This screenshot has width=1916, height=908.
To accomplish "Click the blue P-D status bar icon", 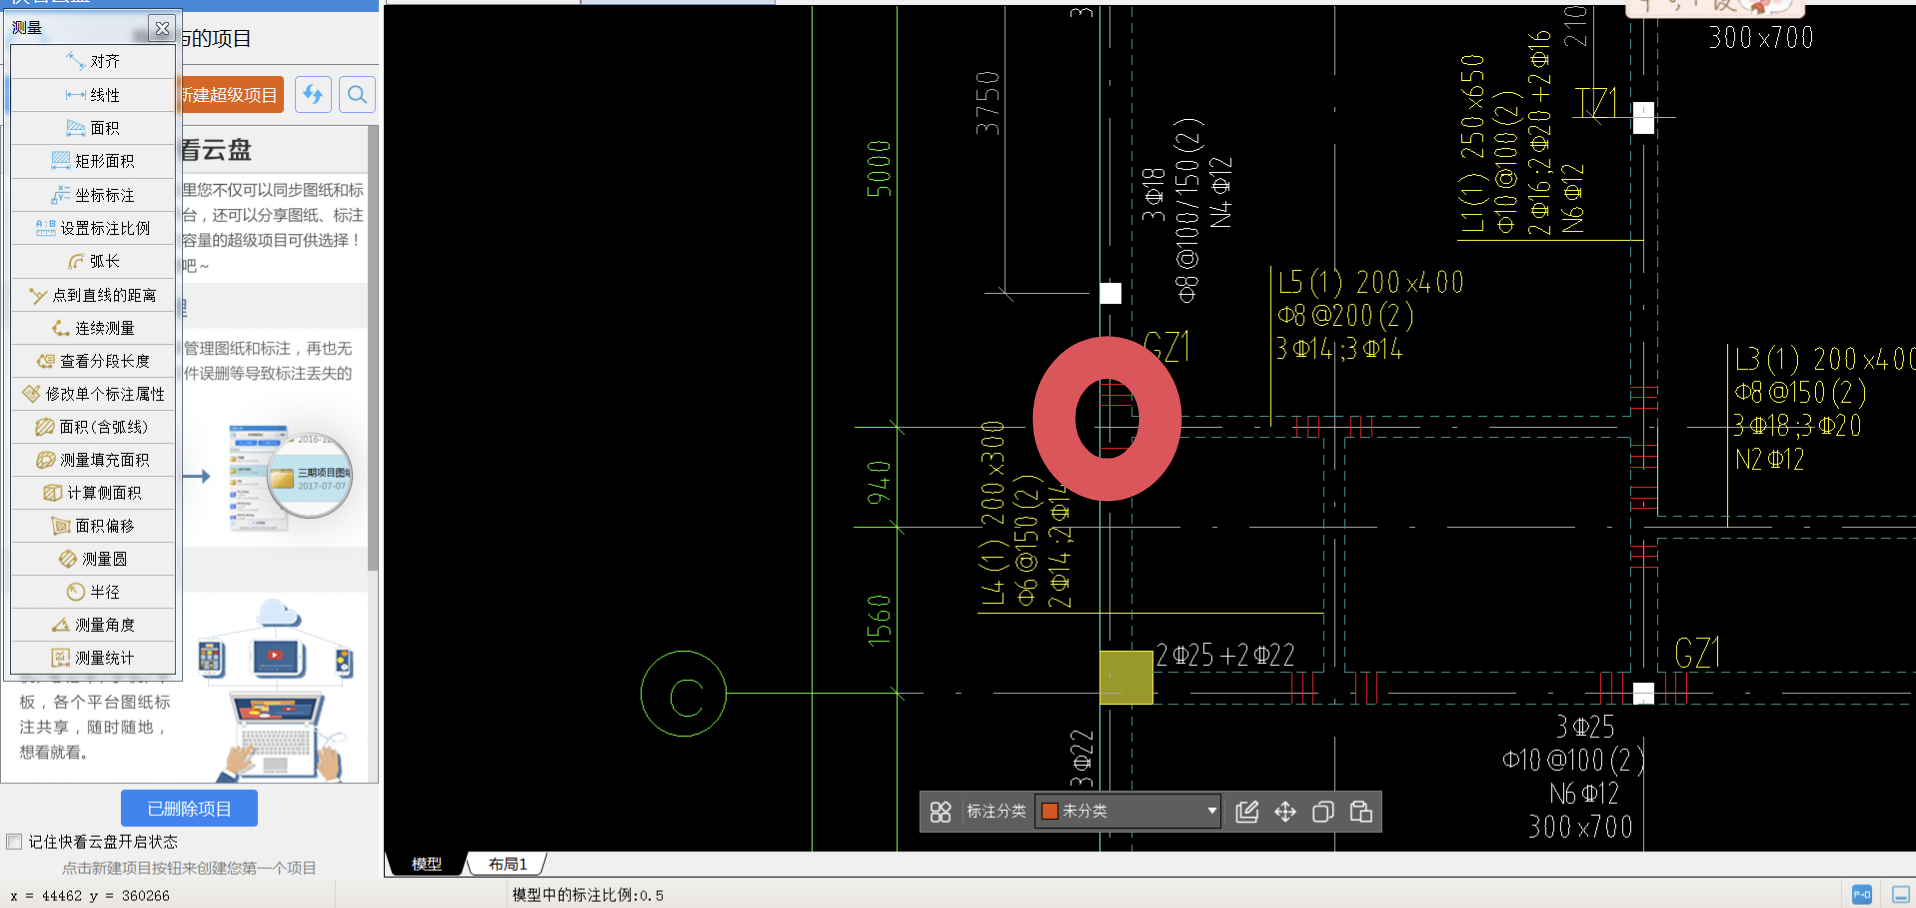I will (1862, 895).
